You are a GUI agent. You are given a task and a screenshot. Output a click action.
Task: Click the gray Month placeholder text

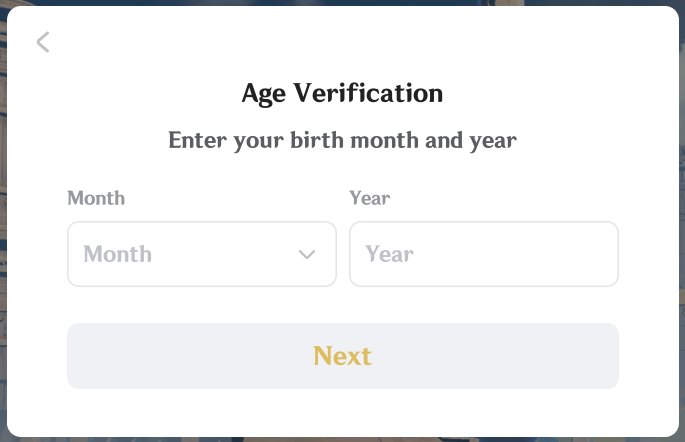[x=118, y=254]
